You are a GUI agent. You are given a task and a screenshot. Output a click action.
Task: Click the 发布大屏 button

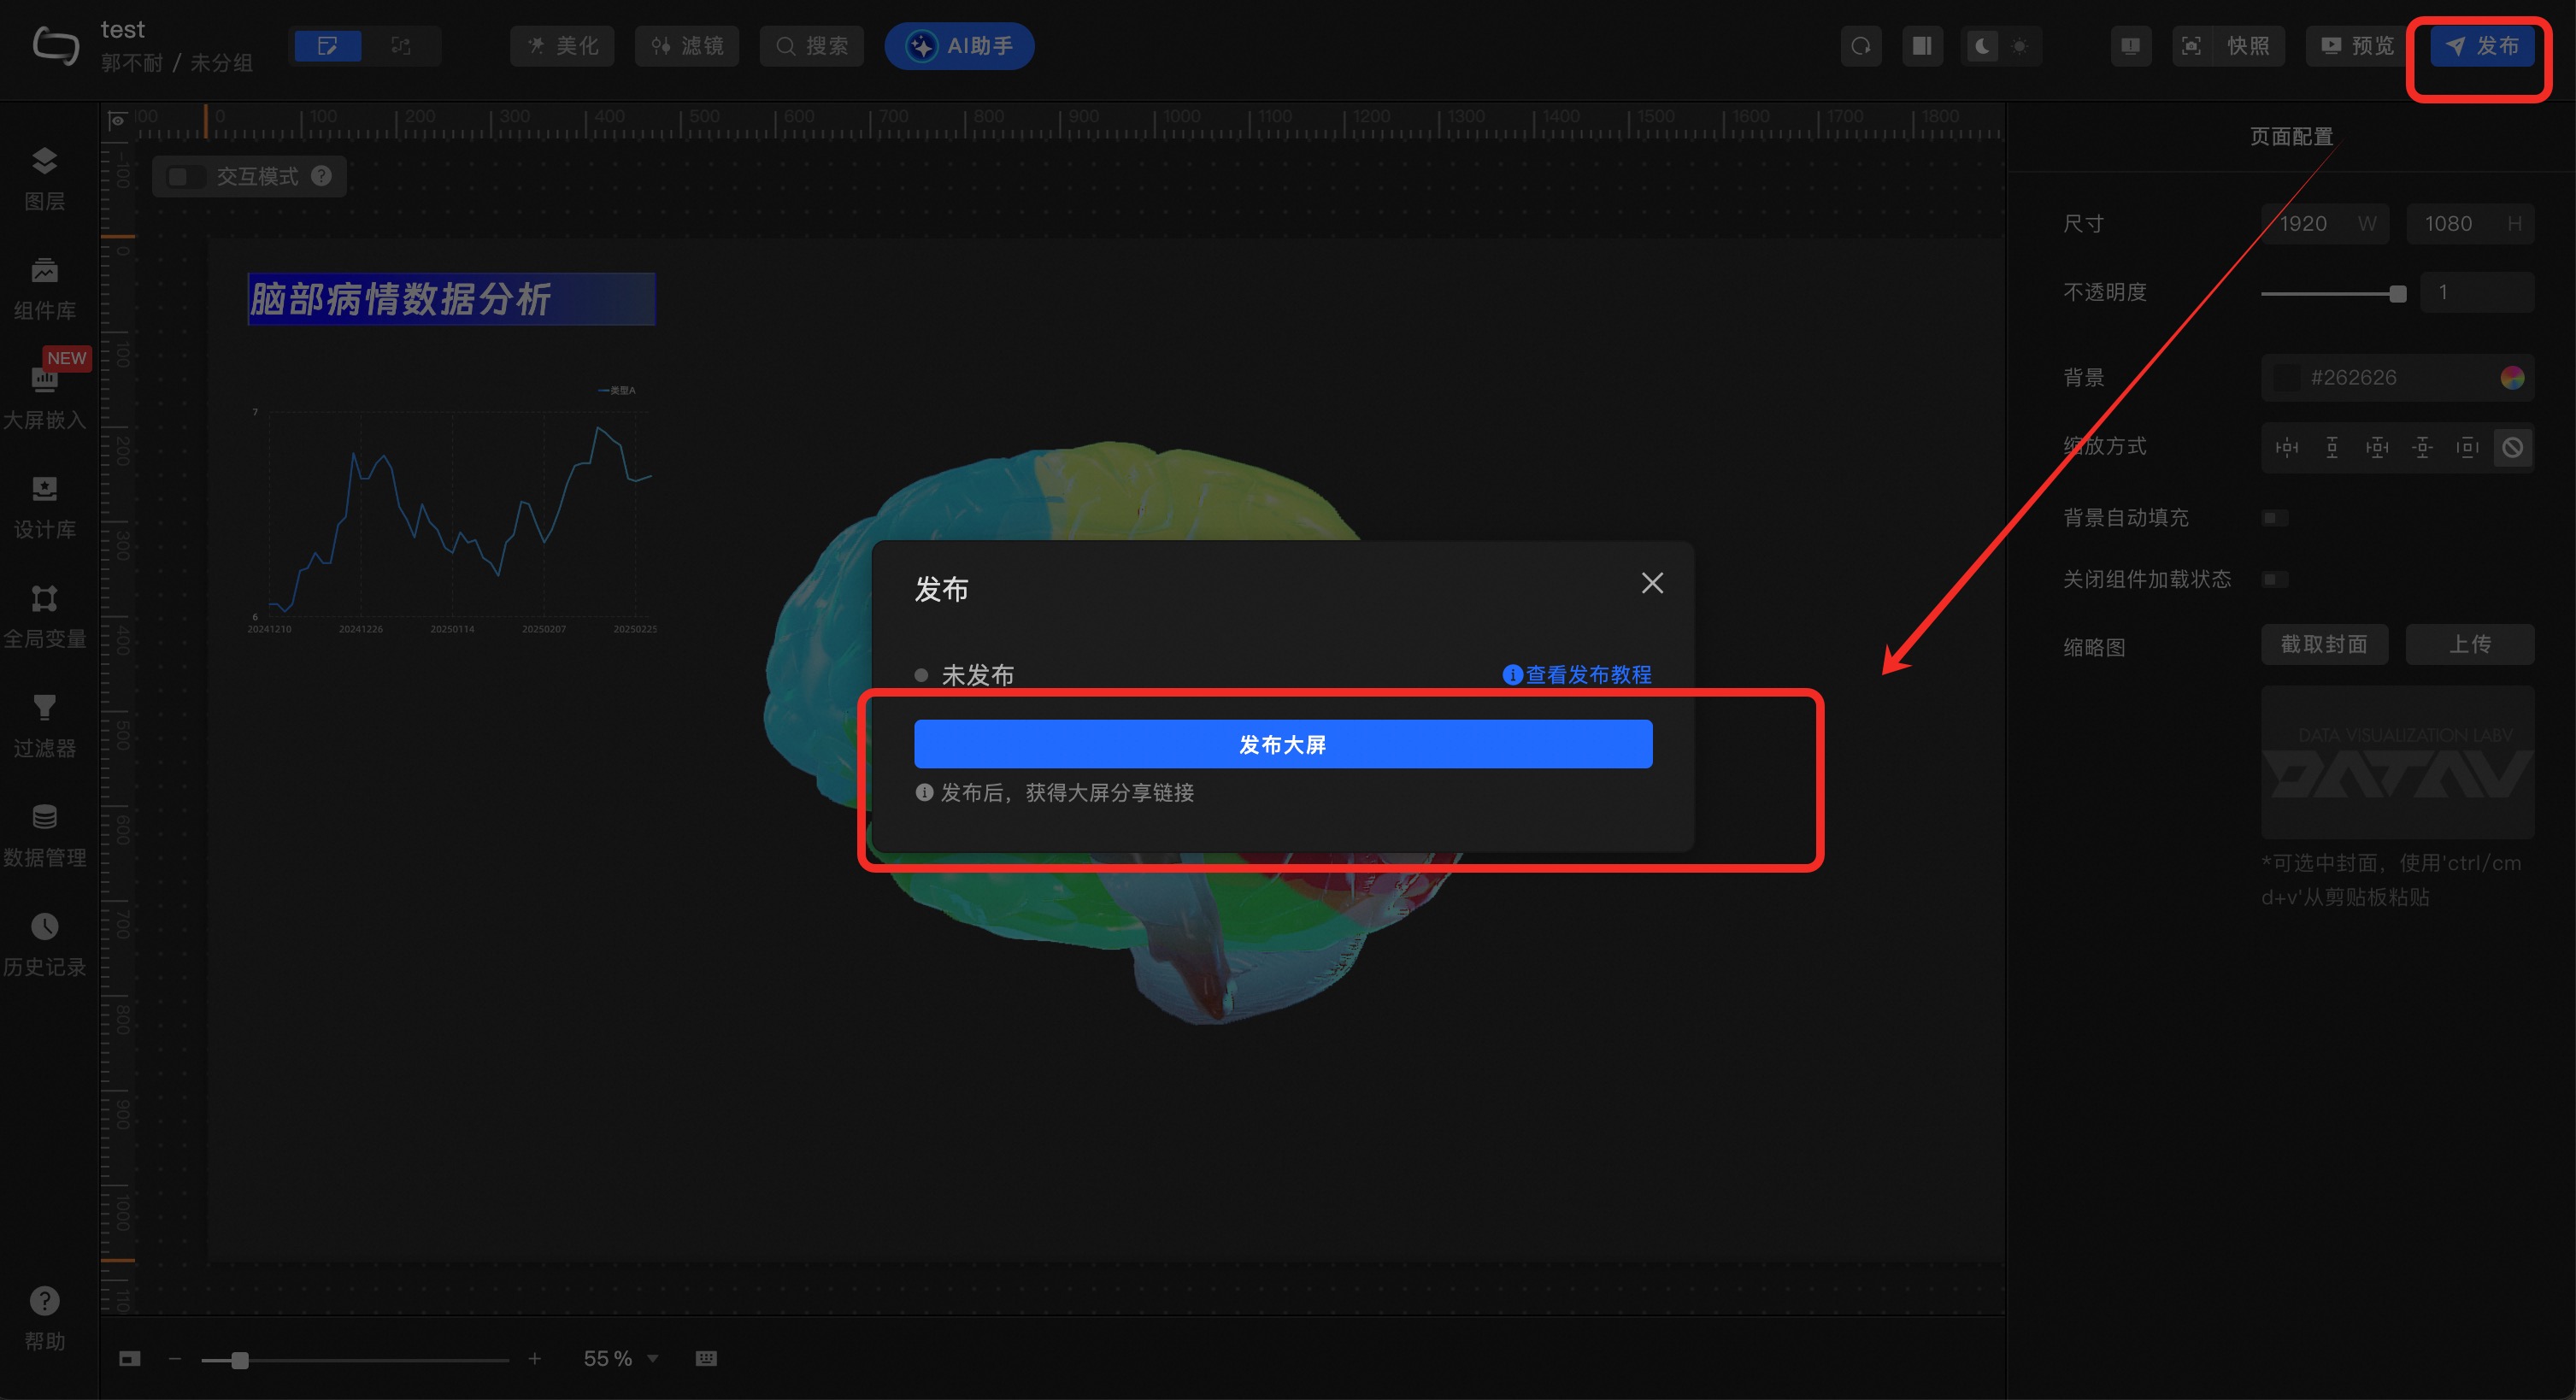coord(1282,744)
